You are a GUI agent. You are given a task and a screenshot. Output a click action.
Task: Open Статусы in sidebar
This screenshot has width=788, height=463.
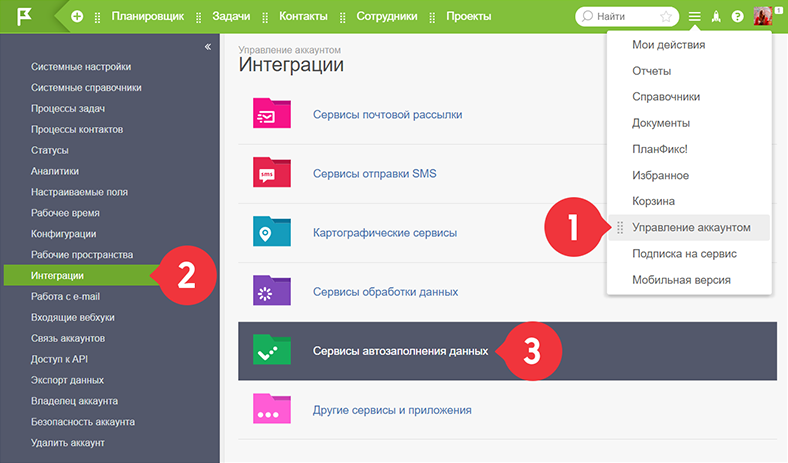tap(49, 150)
